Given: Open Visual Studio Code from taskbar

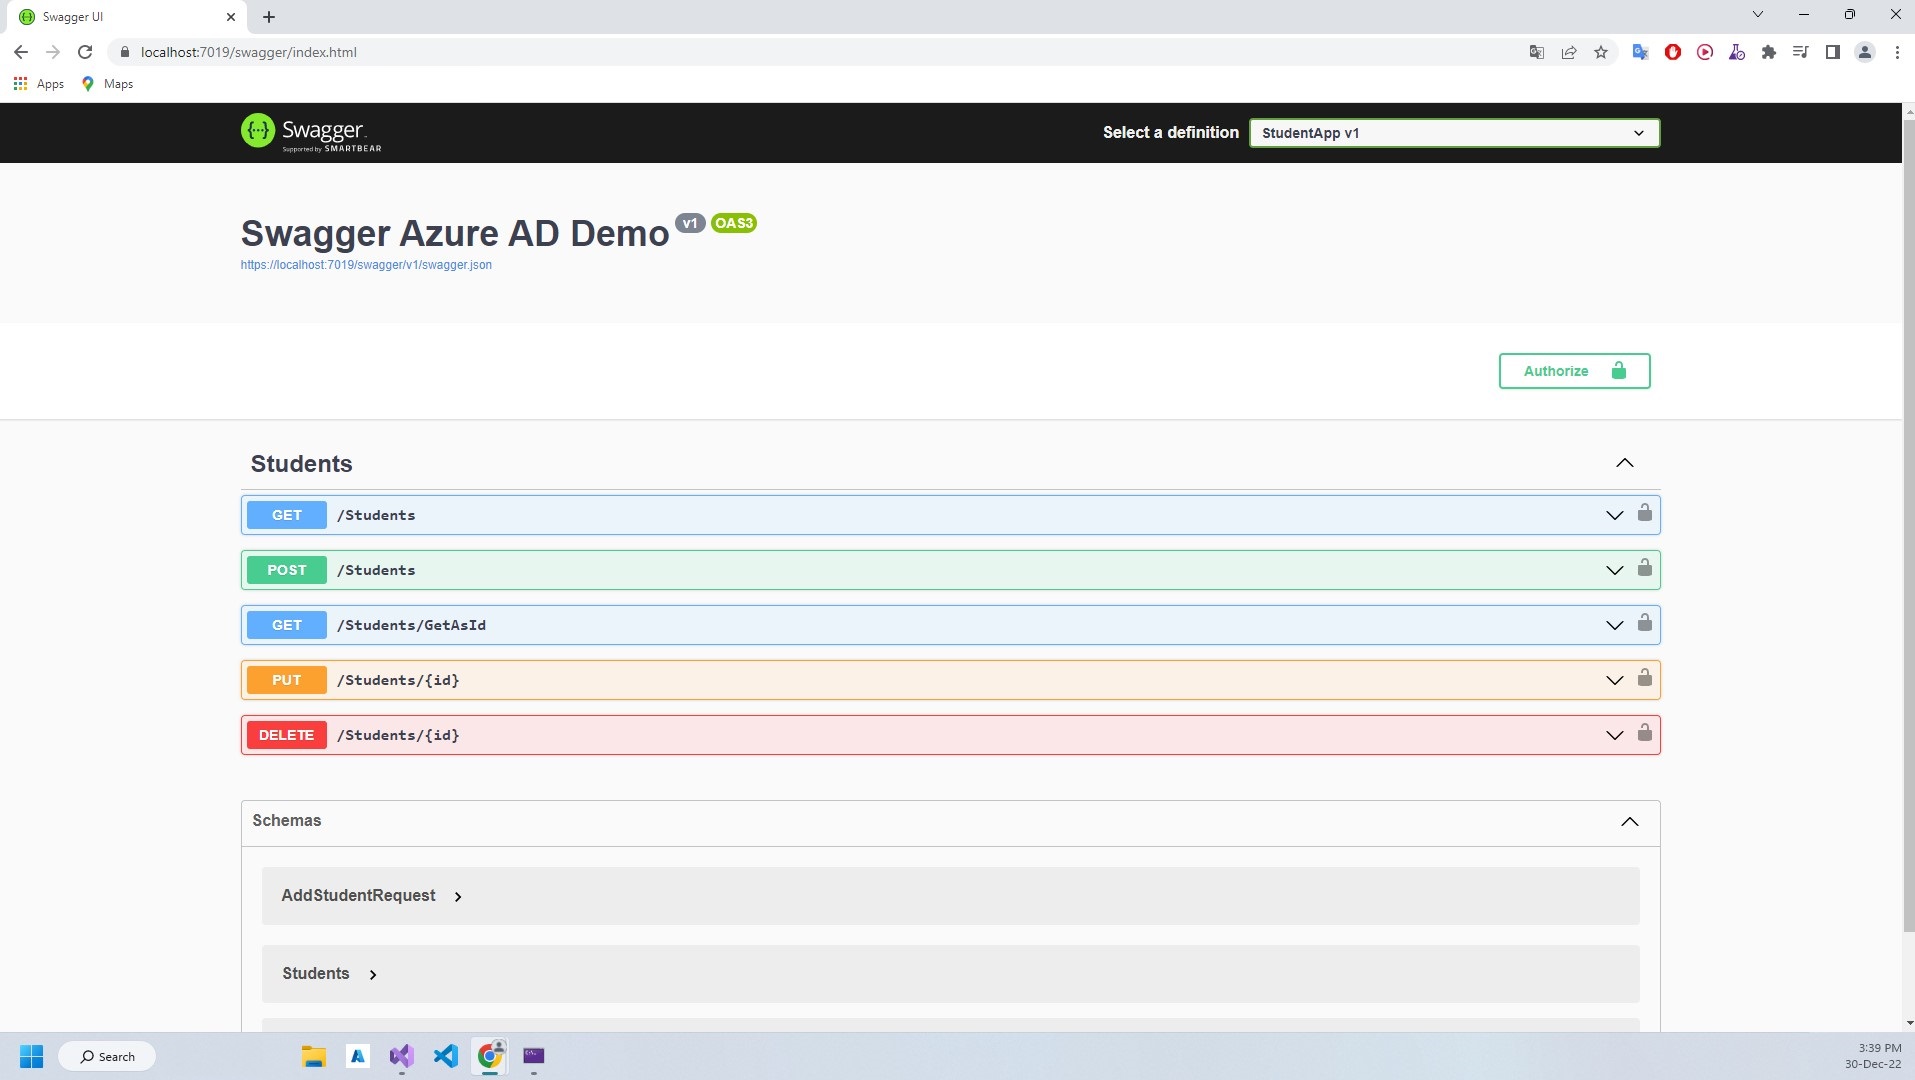Looking at the screenshot, I should (x=446, y=1056).
